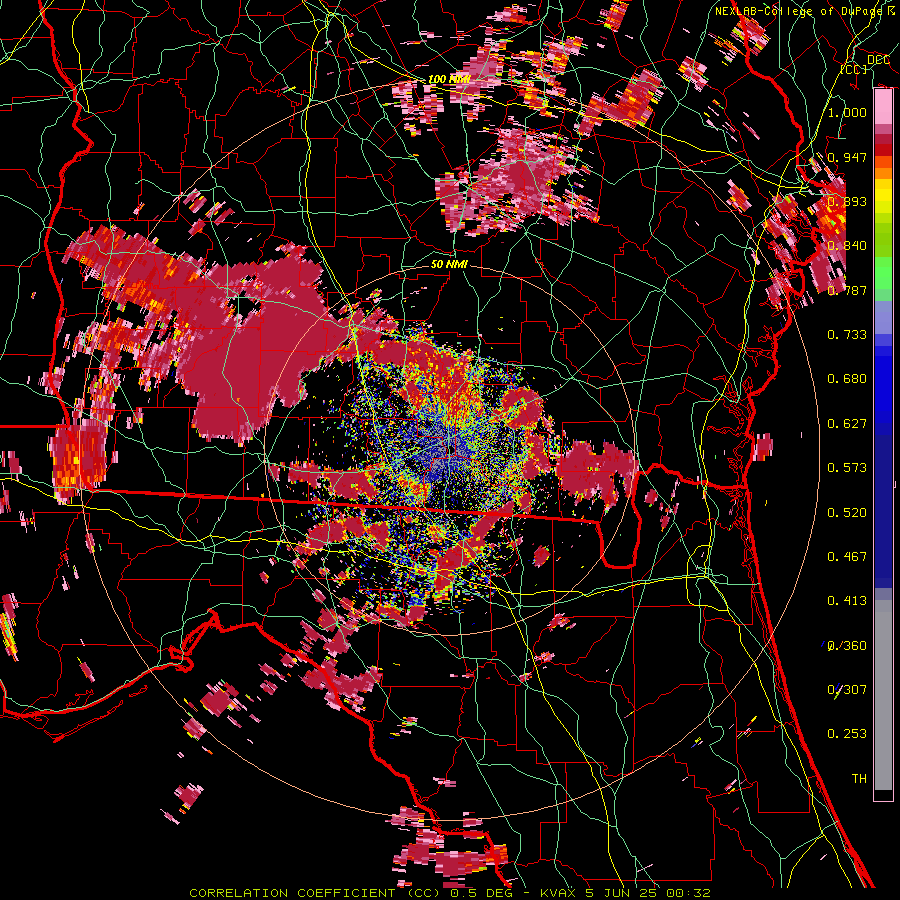Select the 0.360 scale label
Viewport: 900px width, 900px height.
[847, 646]
